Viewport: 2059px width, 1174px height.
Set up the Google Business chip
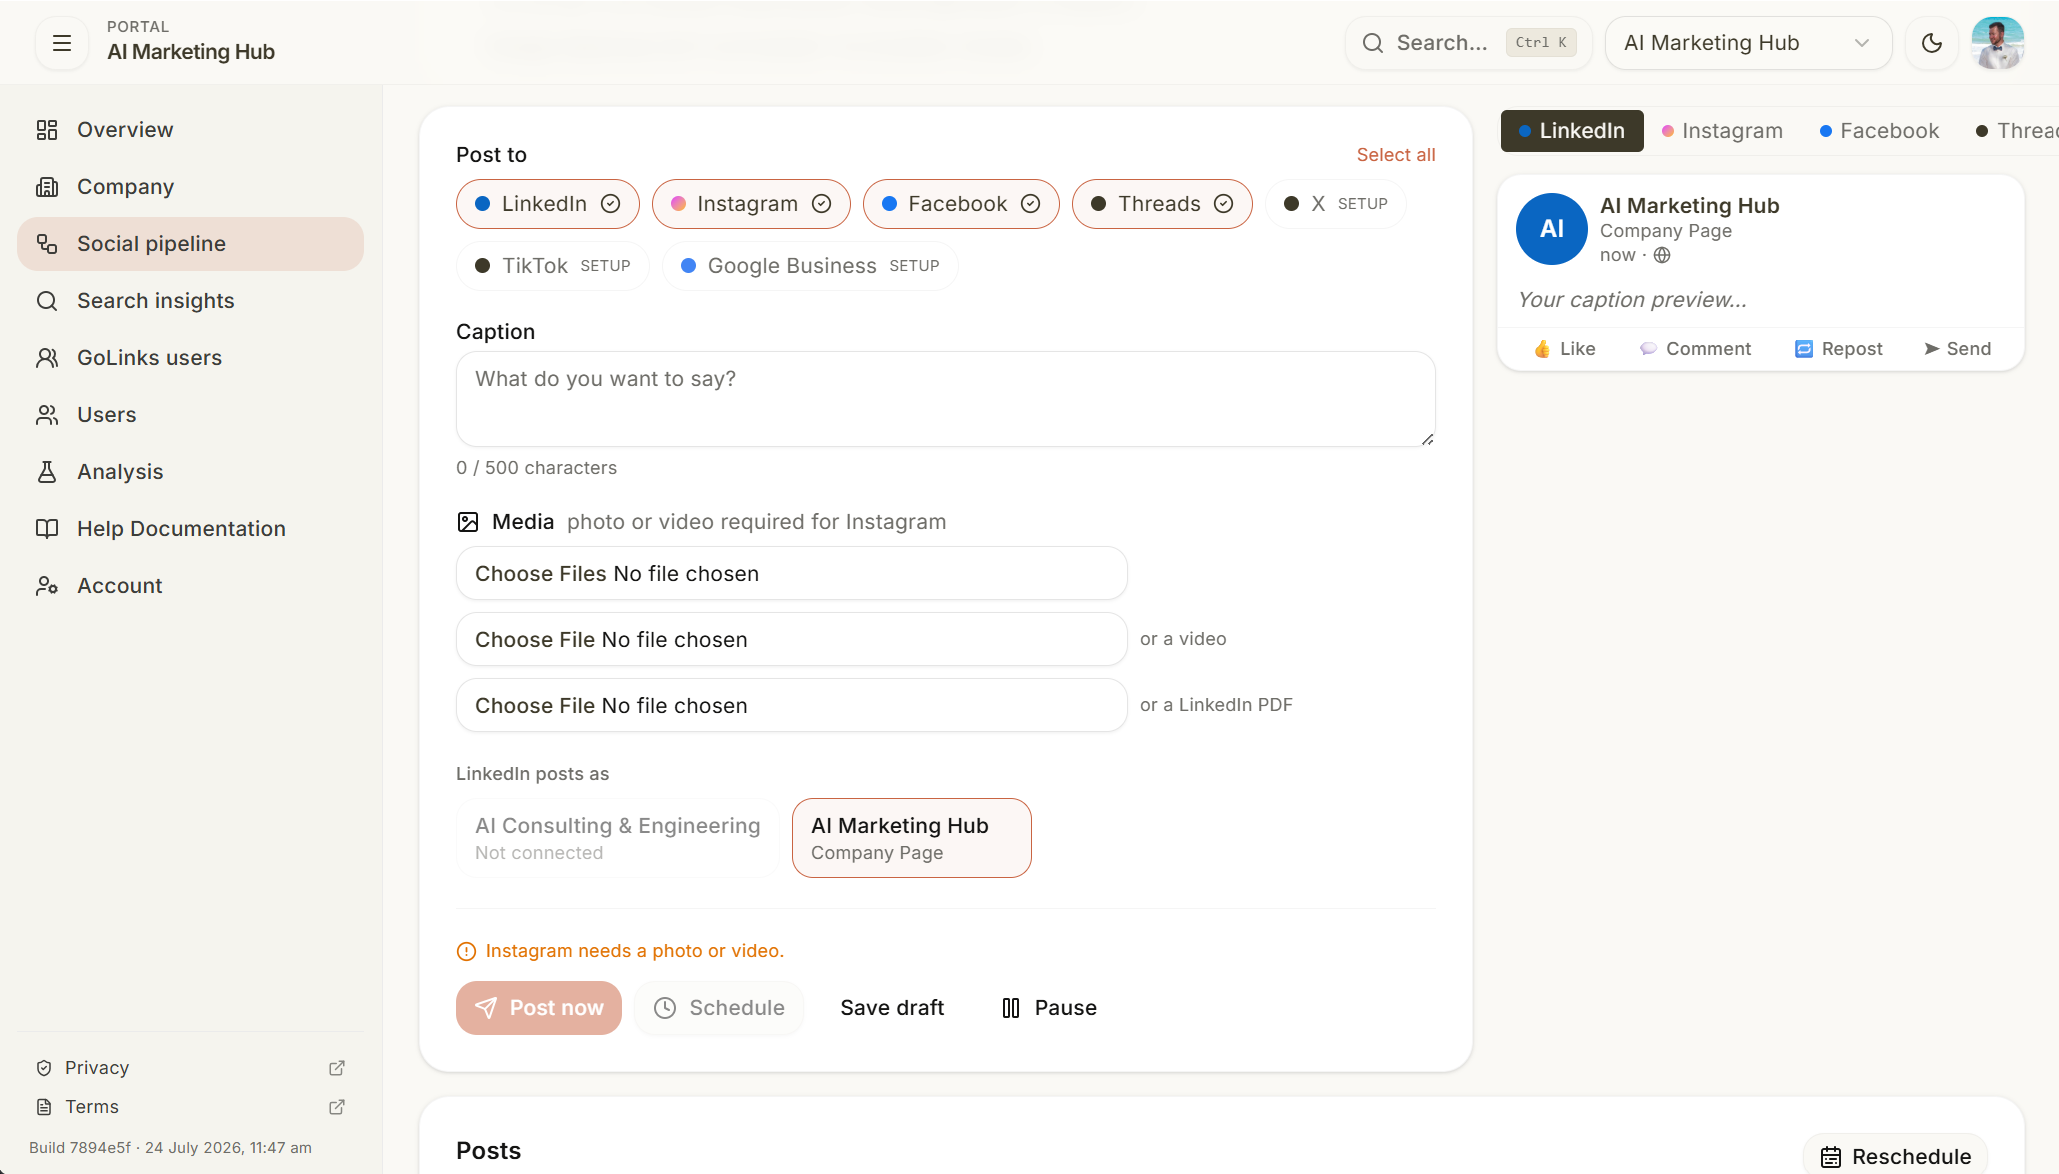[810, 266]
